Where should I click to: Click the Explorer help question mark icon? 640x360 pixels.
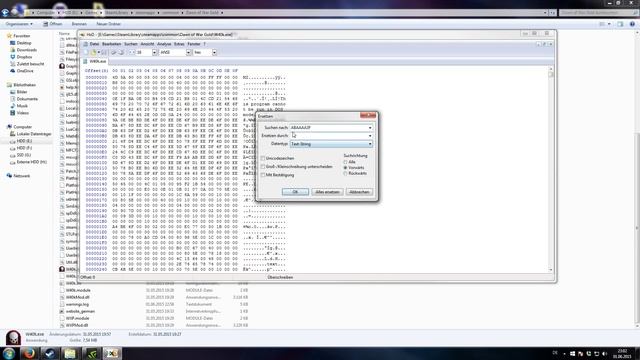[x=632, y=24]
